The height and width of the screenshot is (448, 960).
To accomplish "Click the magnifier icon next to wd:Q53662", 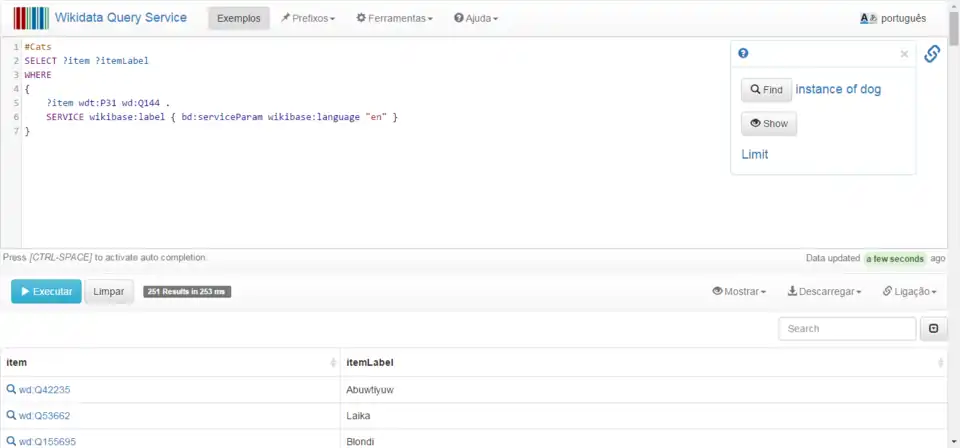I will click(11, 416).
